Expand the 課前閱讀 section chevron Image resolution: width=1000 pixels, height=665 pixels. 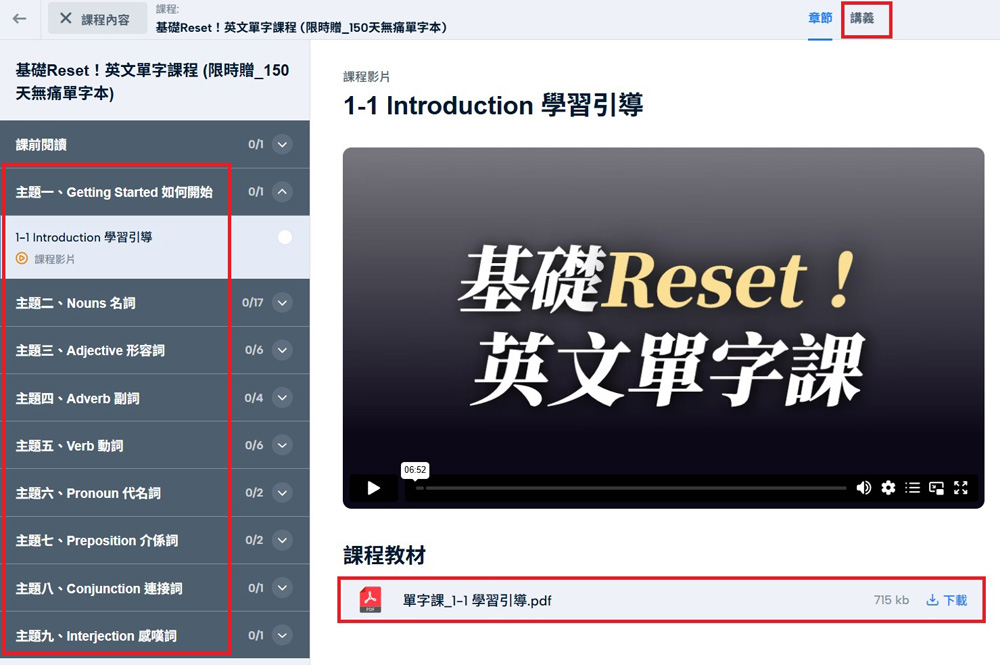click(283, 144)
